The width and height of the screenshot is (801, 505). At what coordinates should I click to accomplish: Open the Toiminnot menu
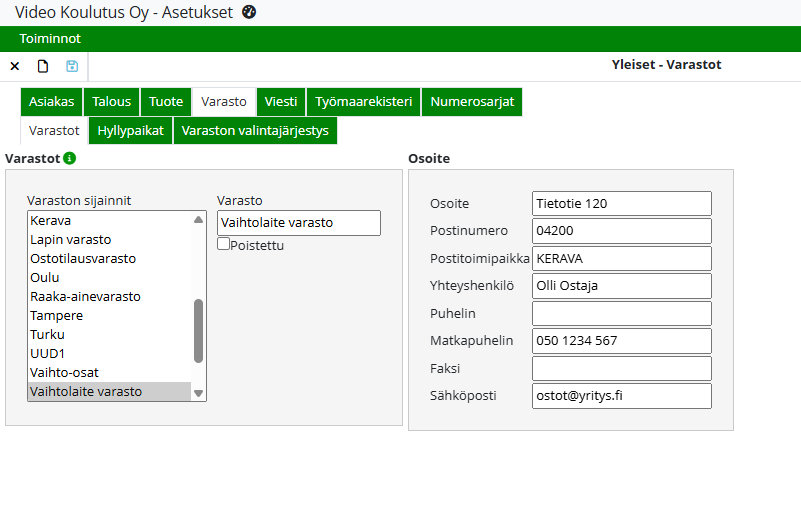50,39
